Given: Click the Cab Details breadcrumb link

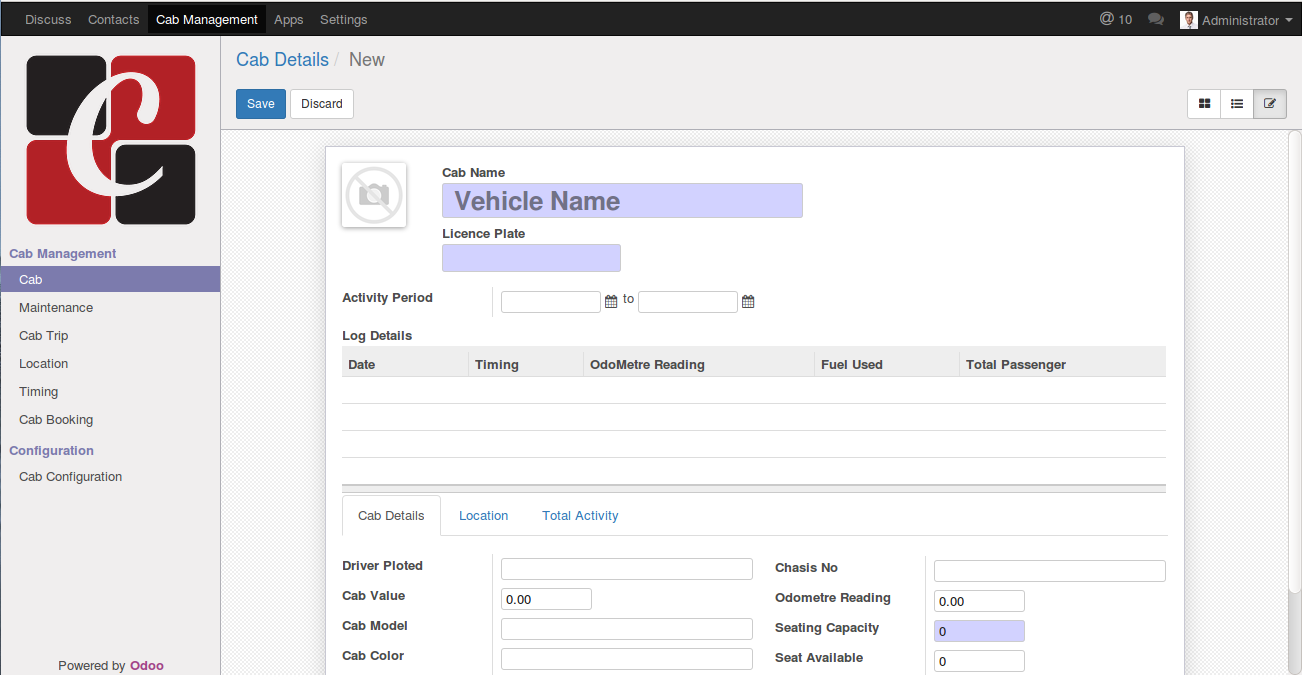Looking at the screenshot, I should tap(282, 60).
